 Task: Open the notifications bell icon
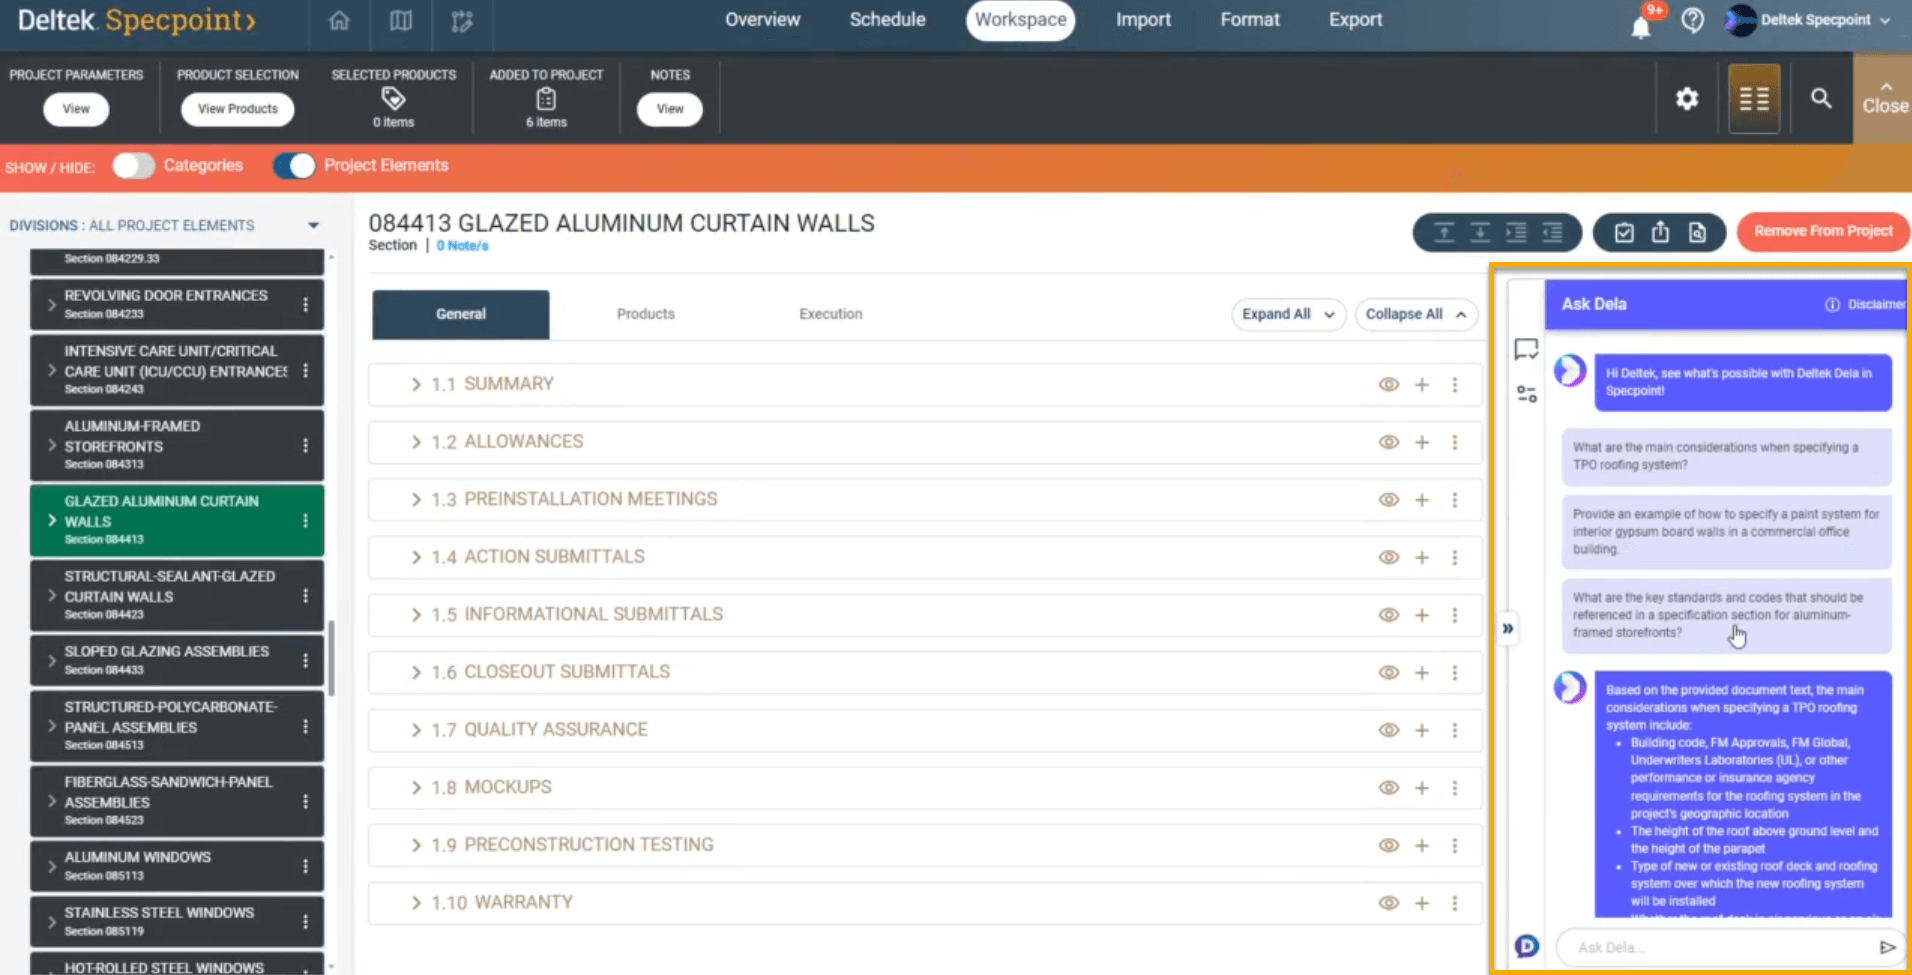tap(1640, 26)
